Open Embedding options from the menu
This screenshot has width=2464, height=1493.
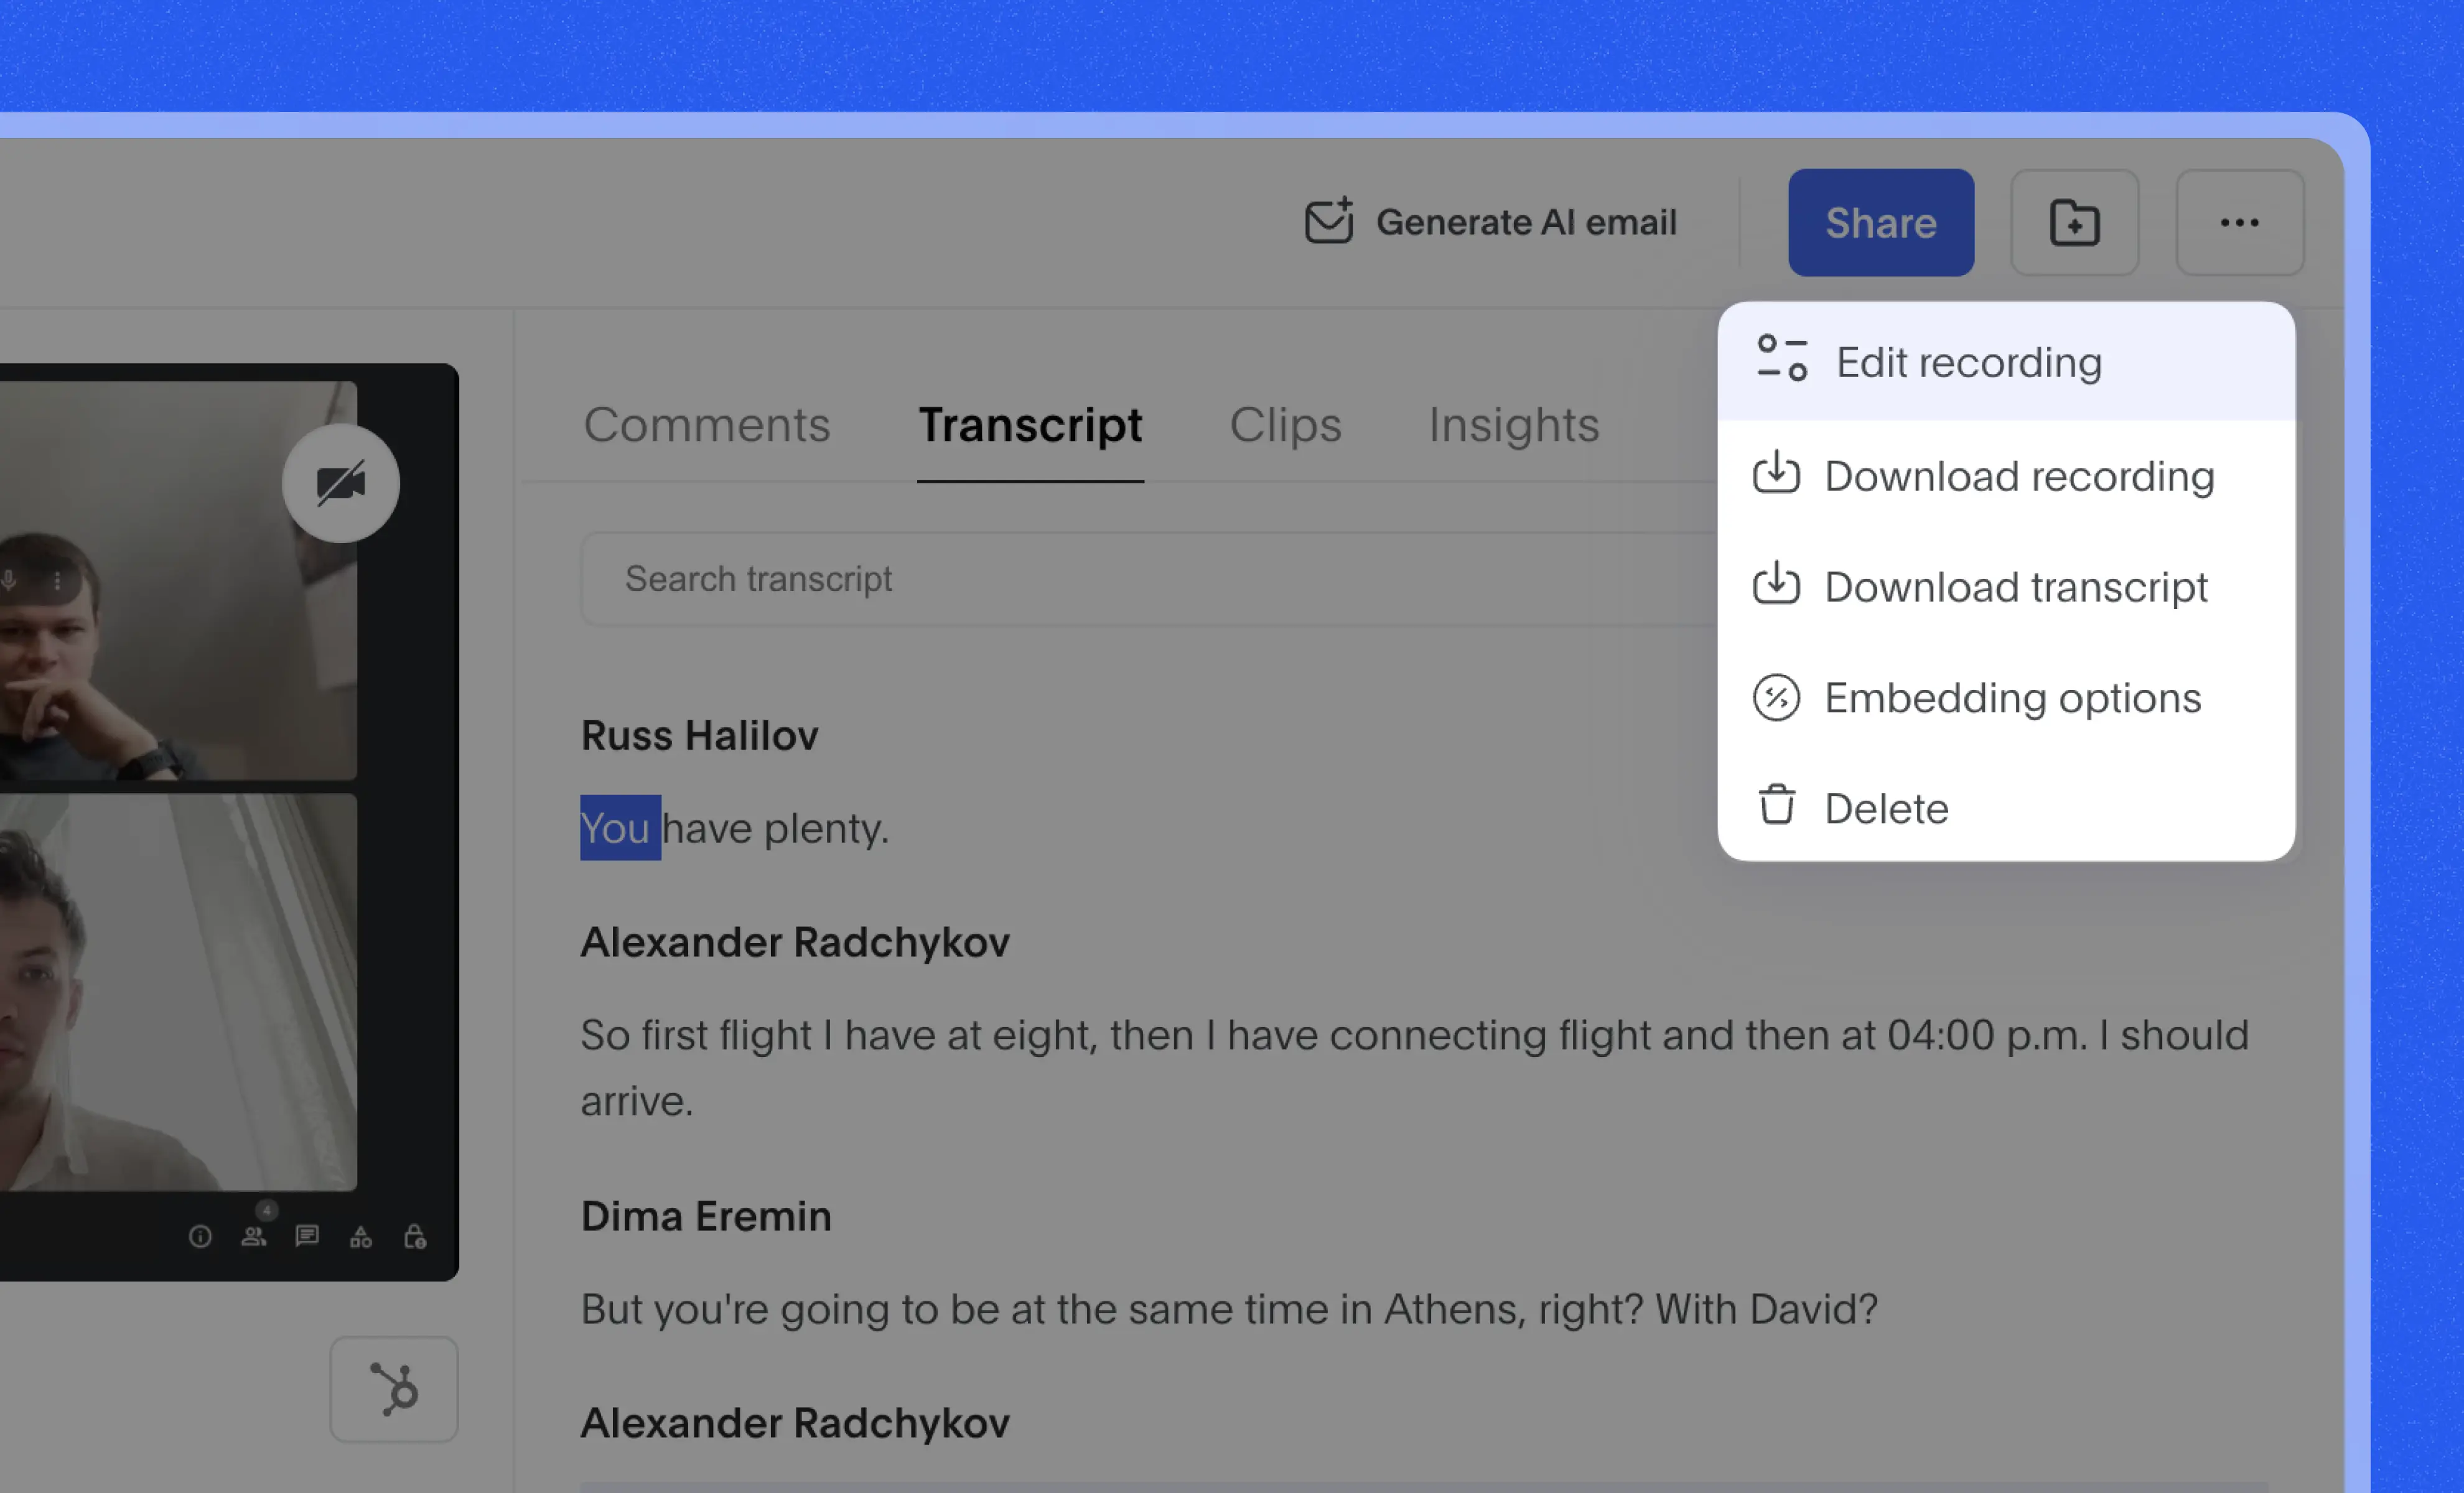click(x=2012, y=698)
